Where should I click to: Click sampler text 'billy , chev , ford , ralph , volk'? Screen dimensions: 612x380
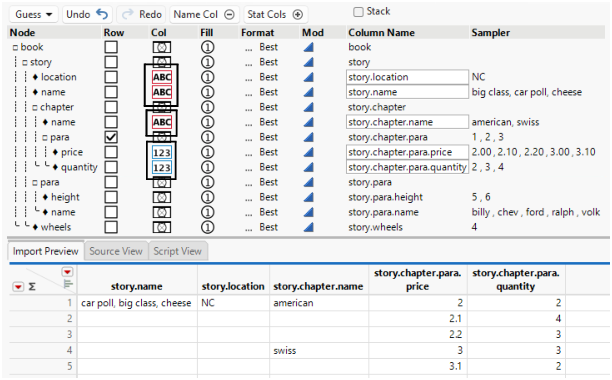pos(536,212)
